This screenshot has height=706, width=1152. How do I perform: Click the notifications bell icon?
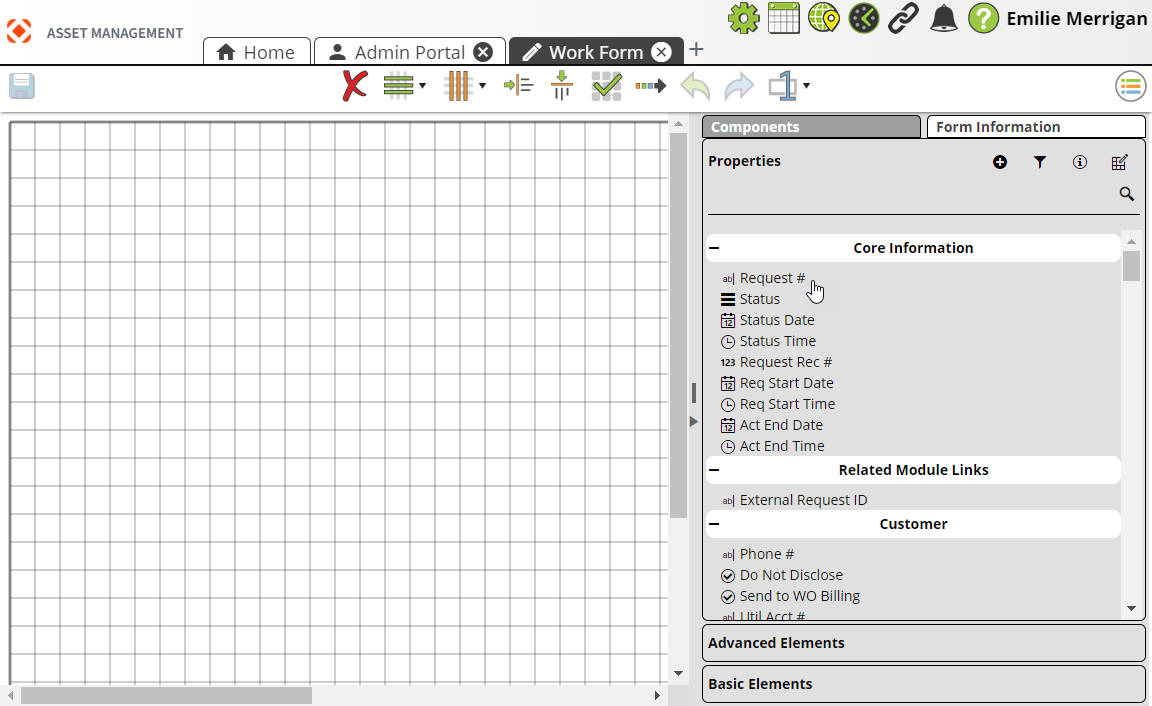[943, 18]
